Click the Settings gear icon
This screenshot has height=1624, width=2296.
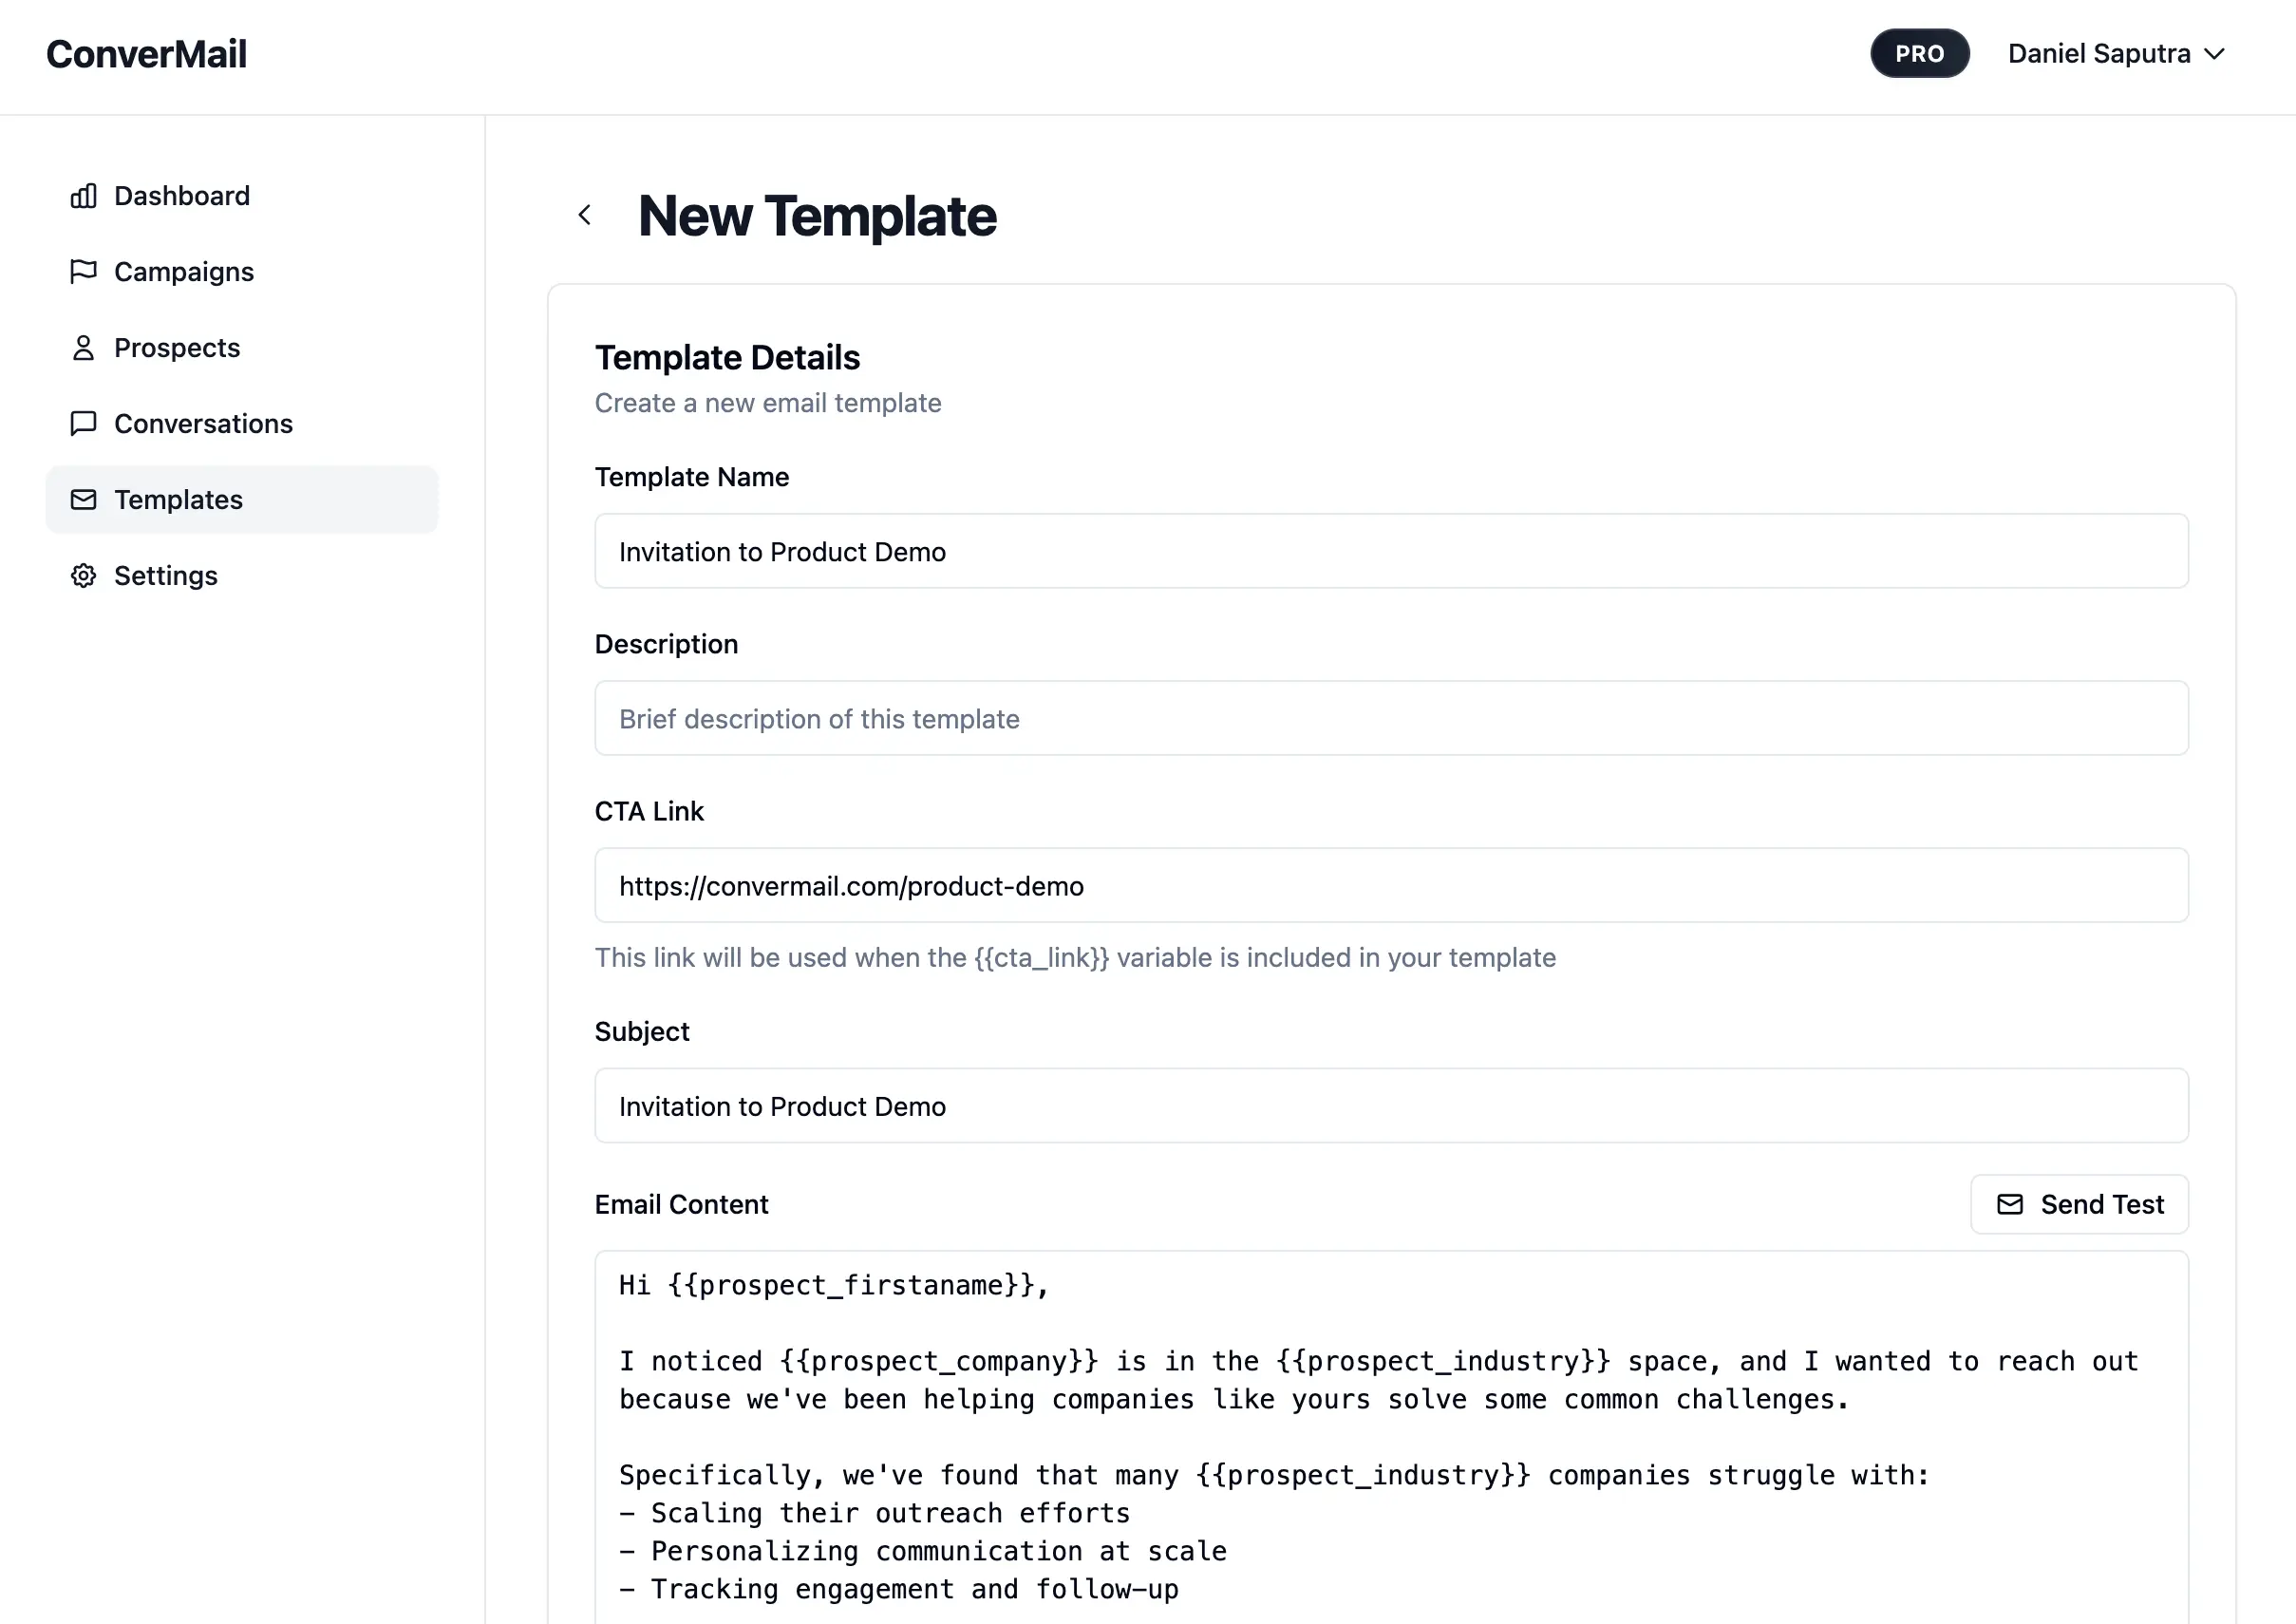[x=84, y=576]
